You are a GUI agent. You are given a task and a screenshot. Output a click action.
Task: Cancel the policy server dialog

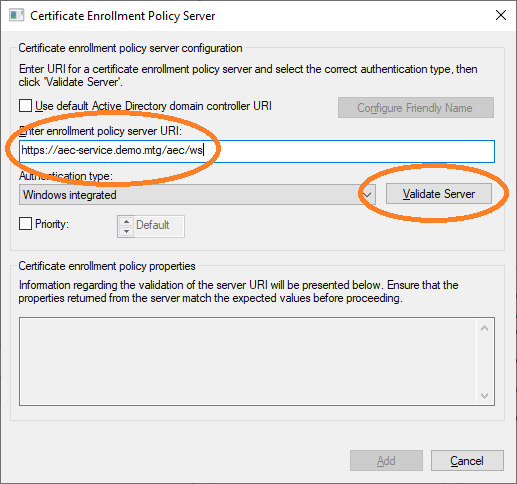[x=467, y=461]
